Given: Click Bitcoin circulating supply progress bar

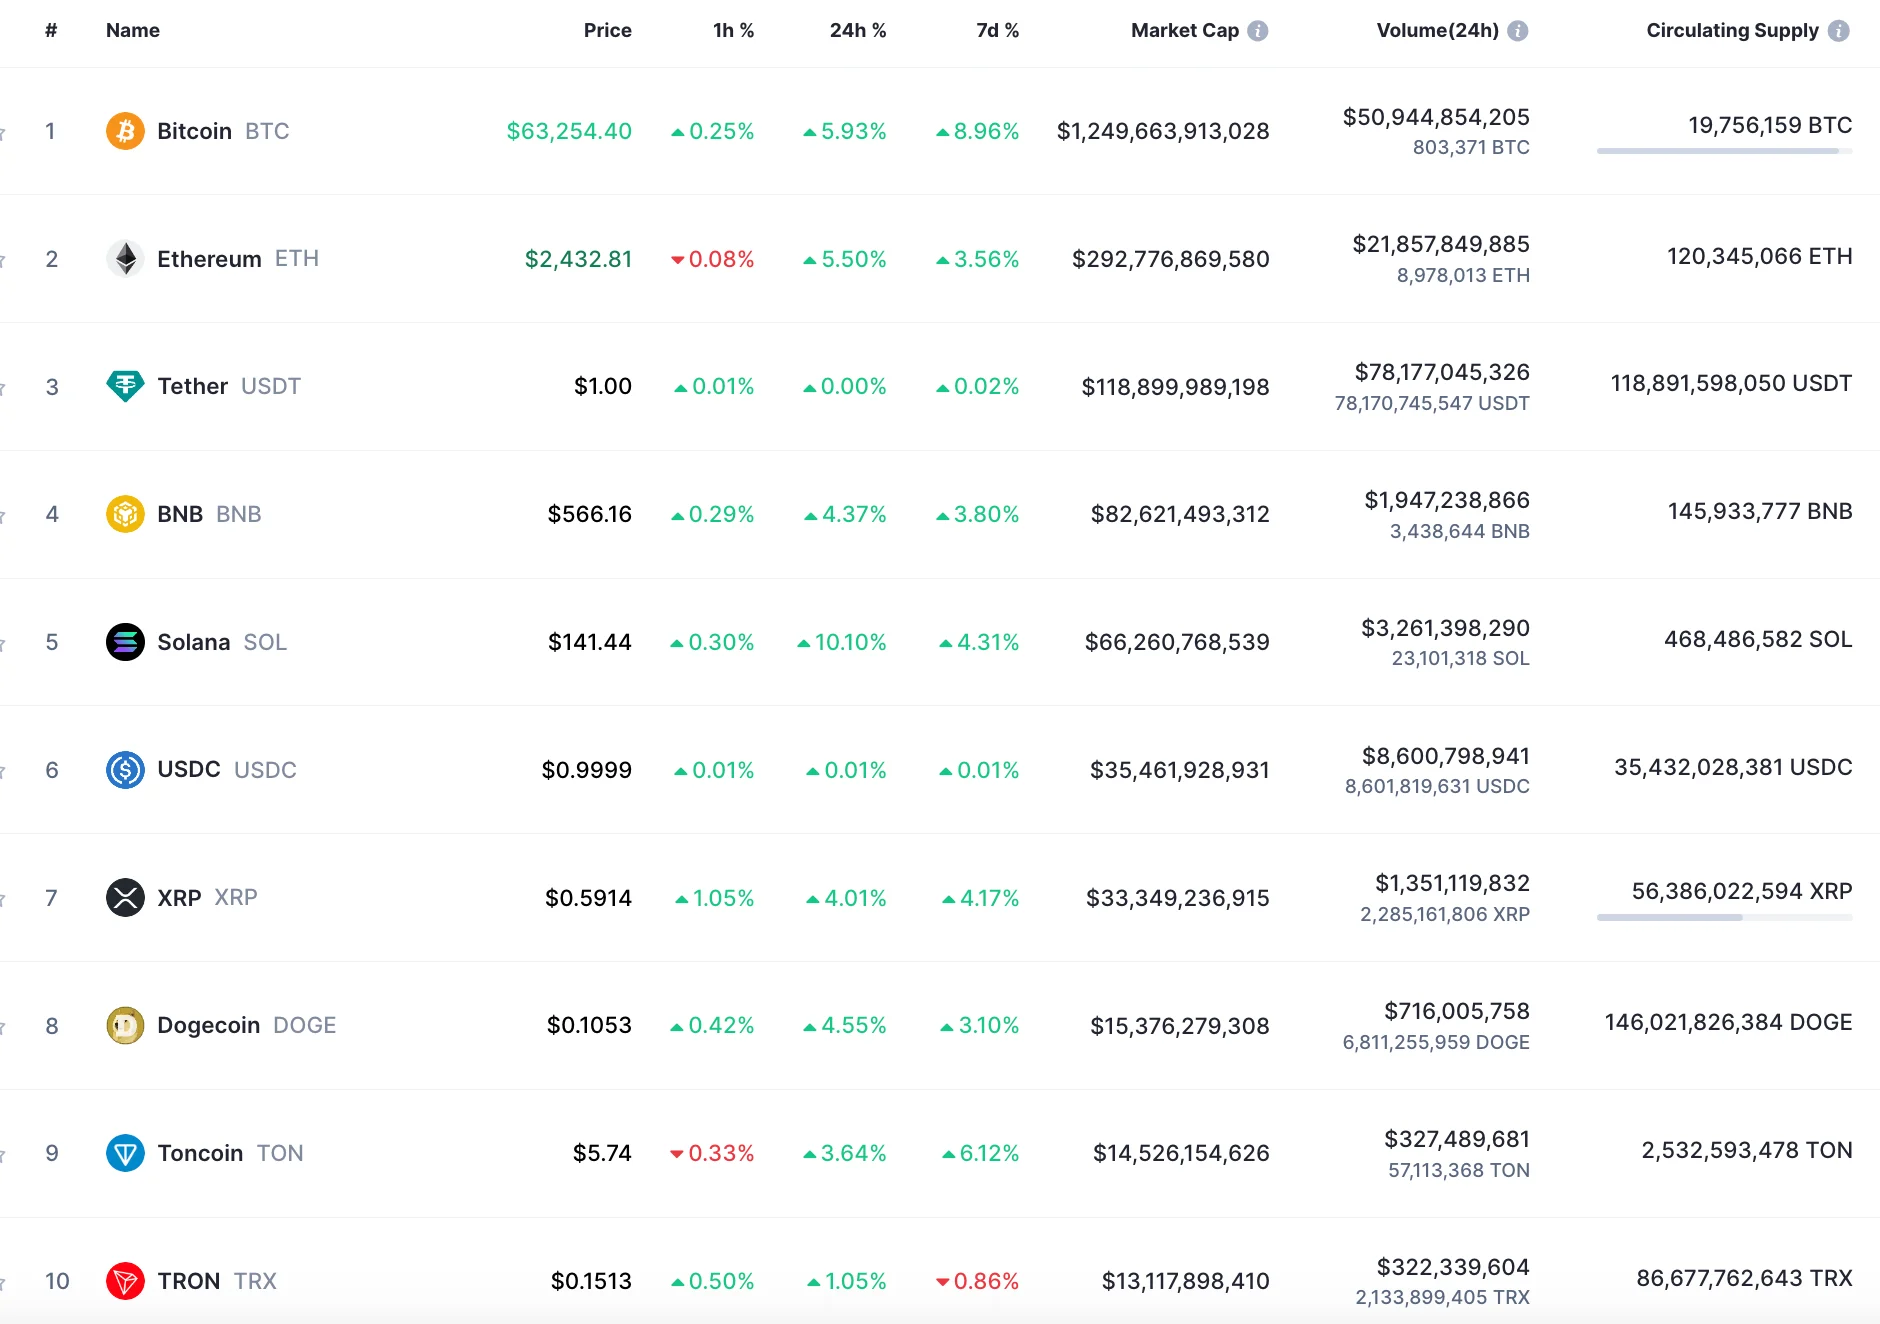Looking at the screenshot, I should pos(1724,151).
